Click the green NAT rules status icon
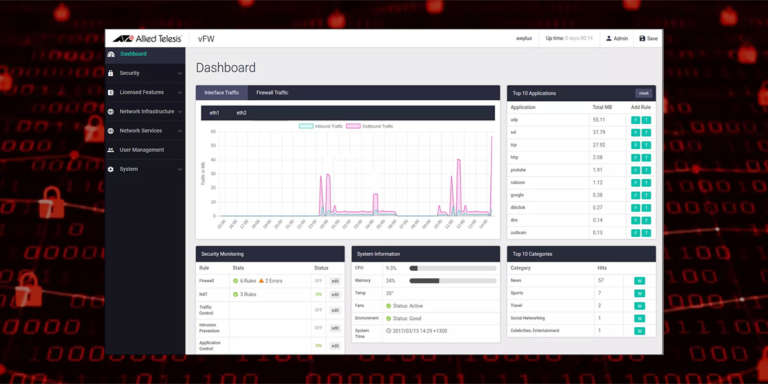The width and height of the screenshot is (768, 384). pyautogui.click(x=236, y=294)
